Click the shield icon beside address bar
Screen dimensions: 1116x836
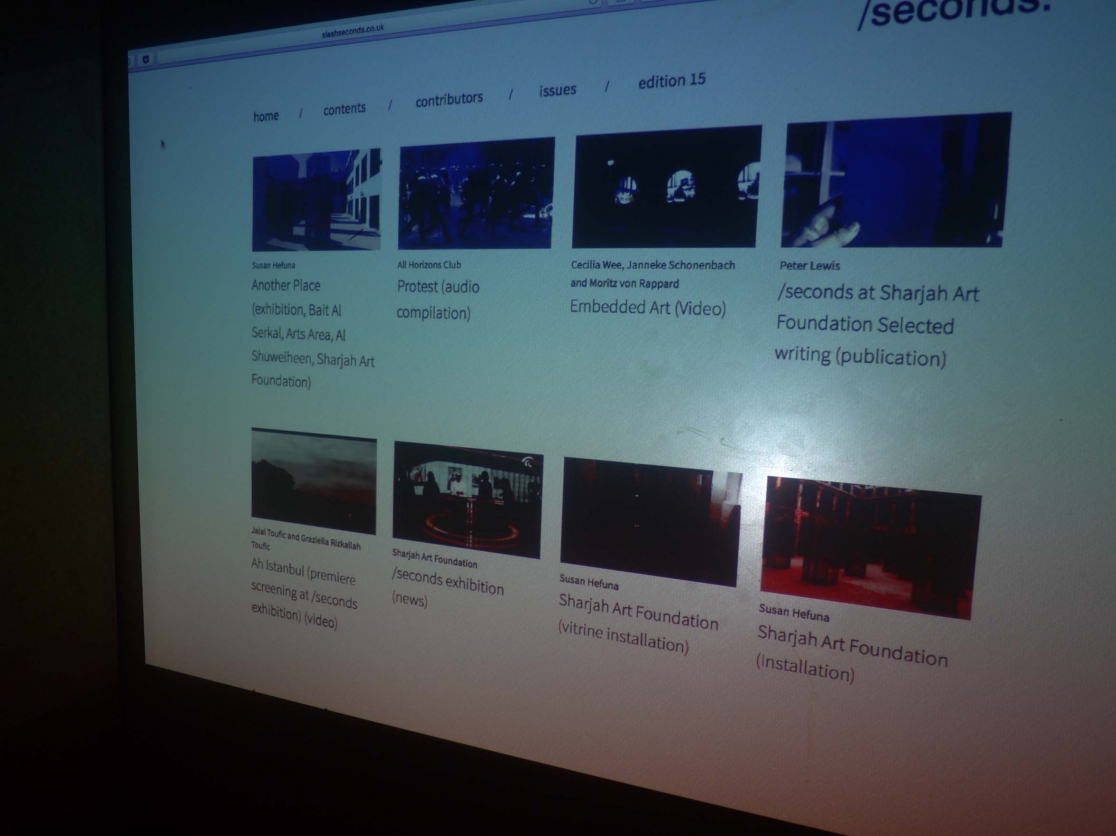click(145, 59)
